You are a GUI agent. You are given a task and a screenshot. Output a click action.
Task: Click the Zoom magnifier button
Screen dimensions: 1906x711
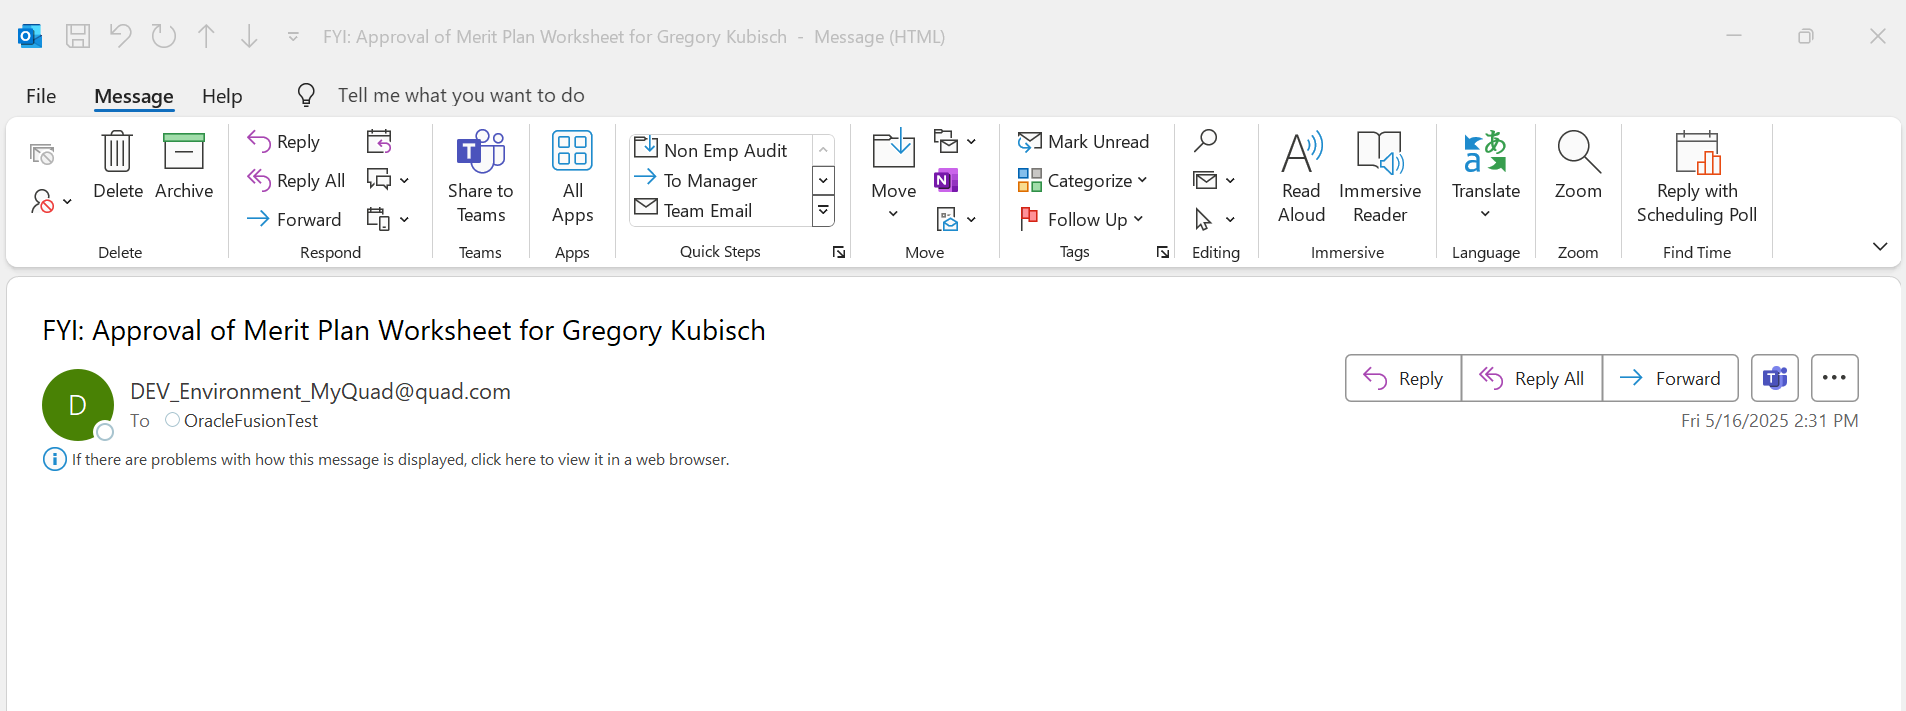[x=1578, y=166]
